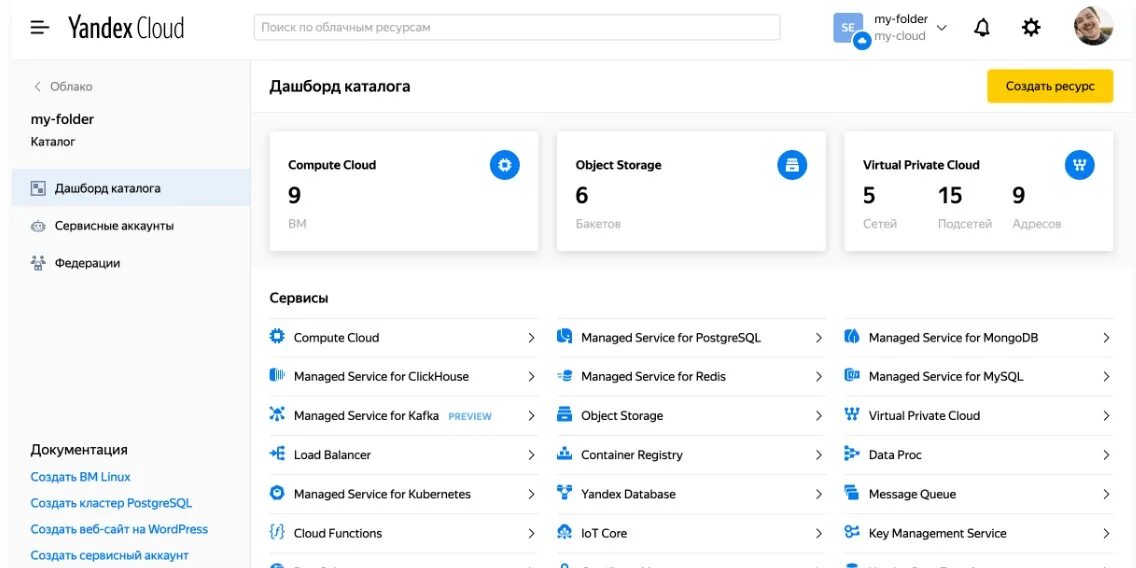This screenshot has height=568, width=1136.
Task: Open the Создать сервисный аккаунт link
Action: click(x=109, y=556)
